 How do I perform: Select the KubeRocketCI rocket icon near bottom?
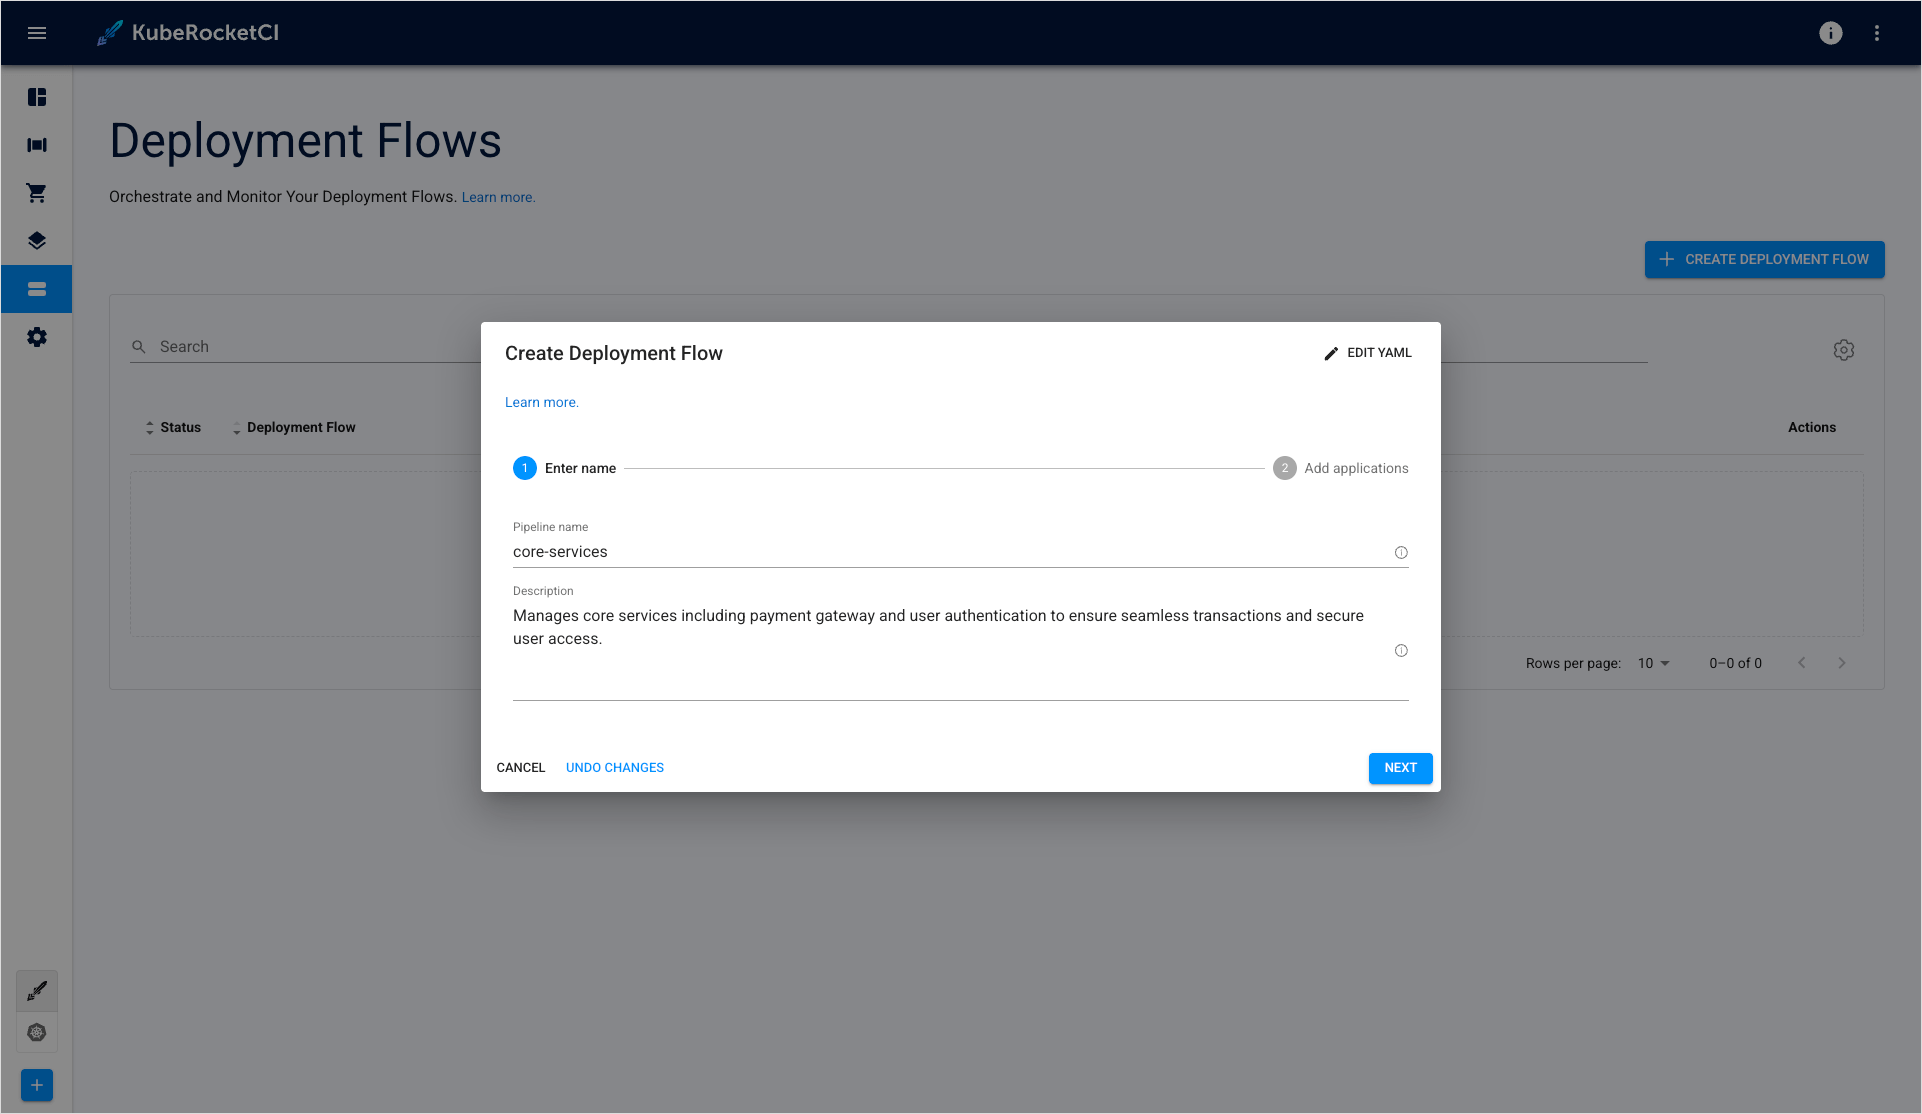(x=37, y=990)
